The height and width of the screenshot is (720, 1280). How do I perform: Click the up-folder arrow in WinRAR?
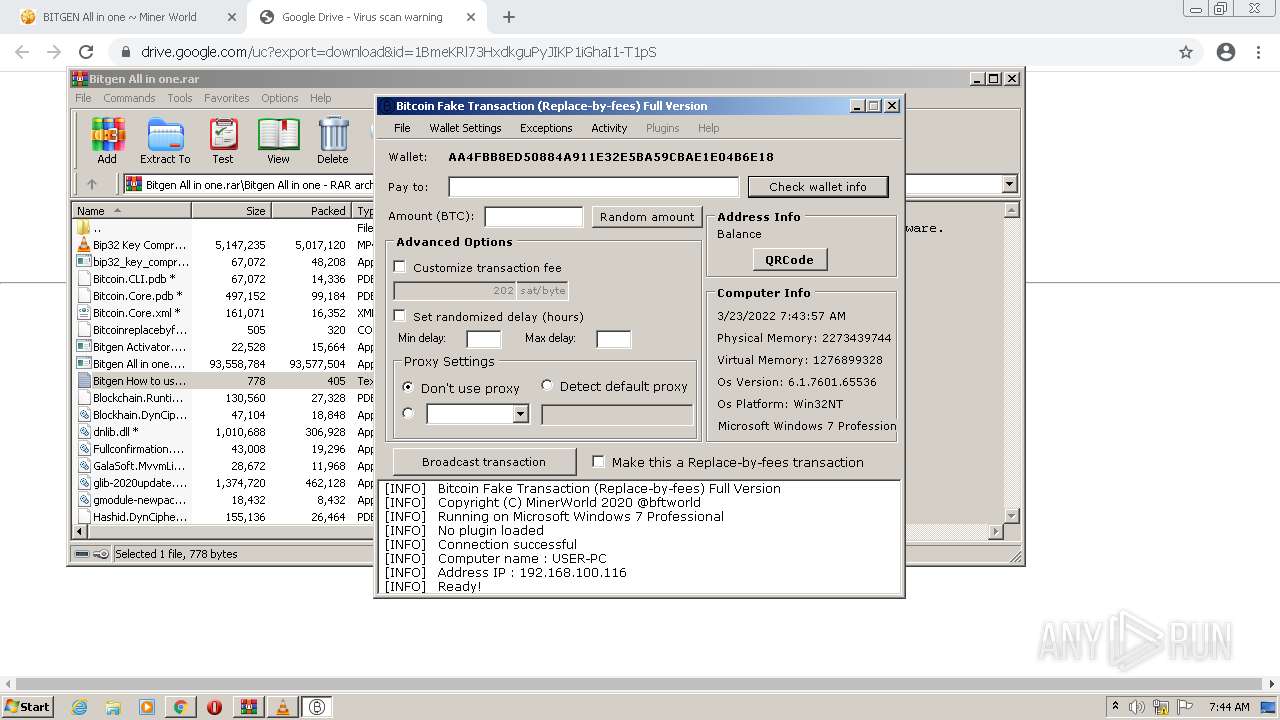[x=92, y=184]
